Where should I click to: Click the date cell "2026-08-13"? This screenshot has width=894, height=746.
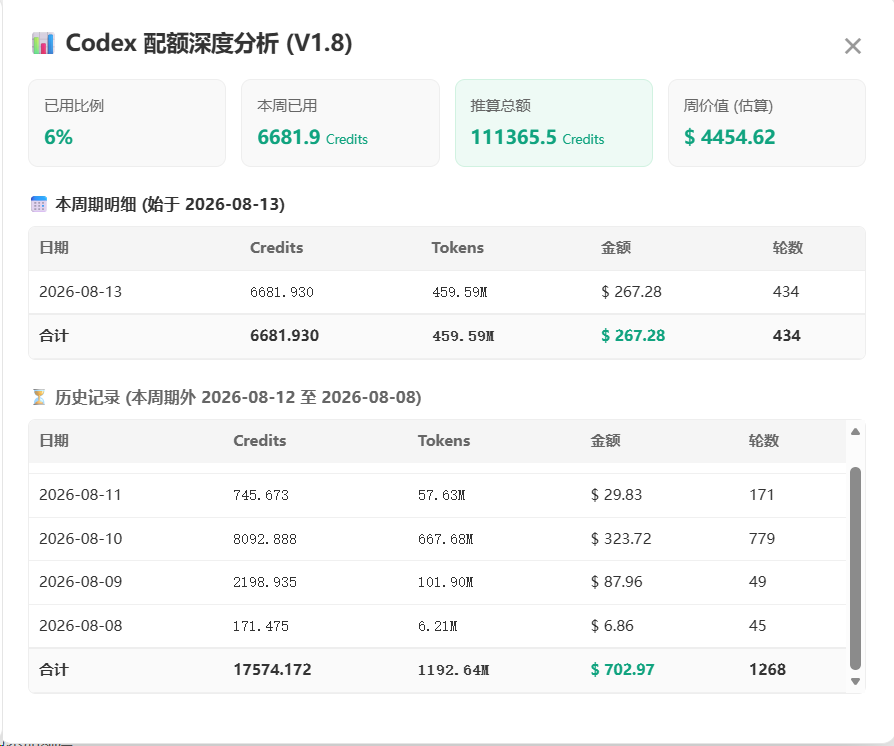80,292
